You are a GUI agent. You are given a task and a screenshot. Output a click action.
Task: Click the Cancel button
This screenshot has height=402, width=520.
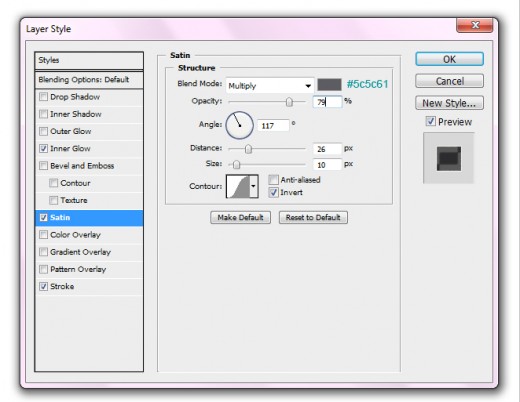(449, 81)
